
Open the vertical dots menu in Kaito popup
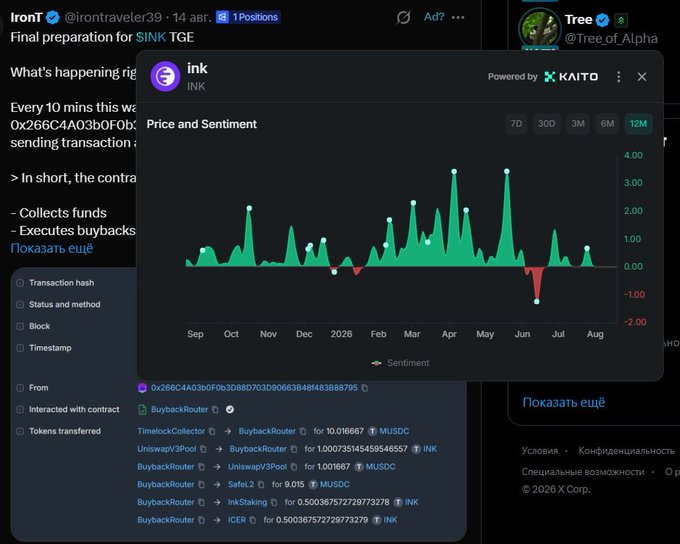tap(618, 77)
